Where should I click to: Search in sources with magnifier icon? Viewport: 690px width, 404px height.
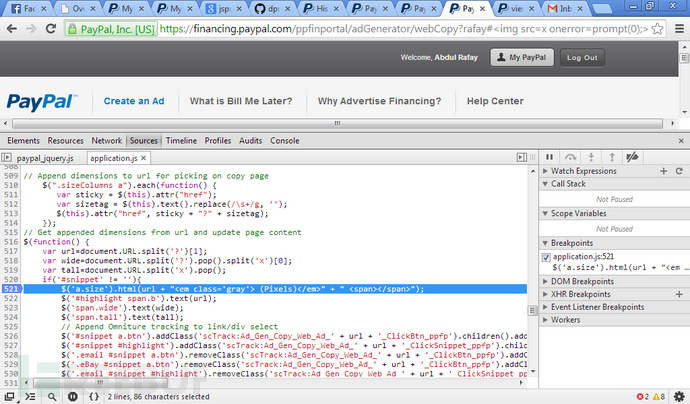pos(52,397)
